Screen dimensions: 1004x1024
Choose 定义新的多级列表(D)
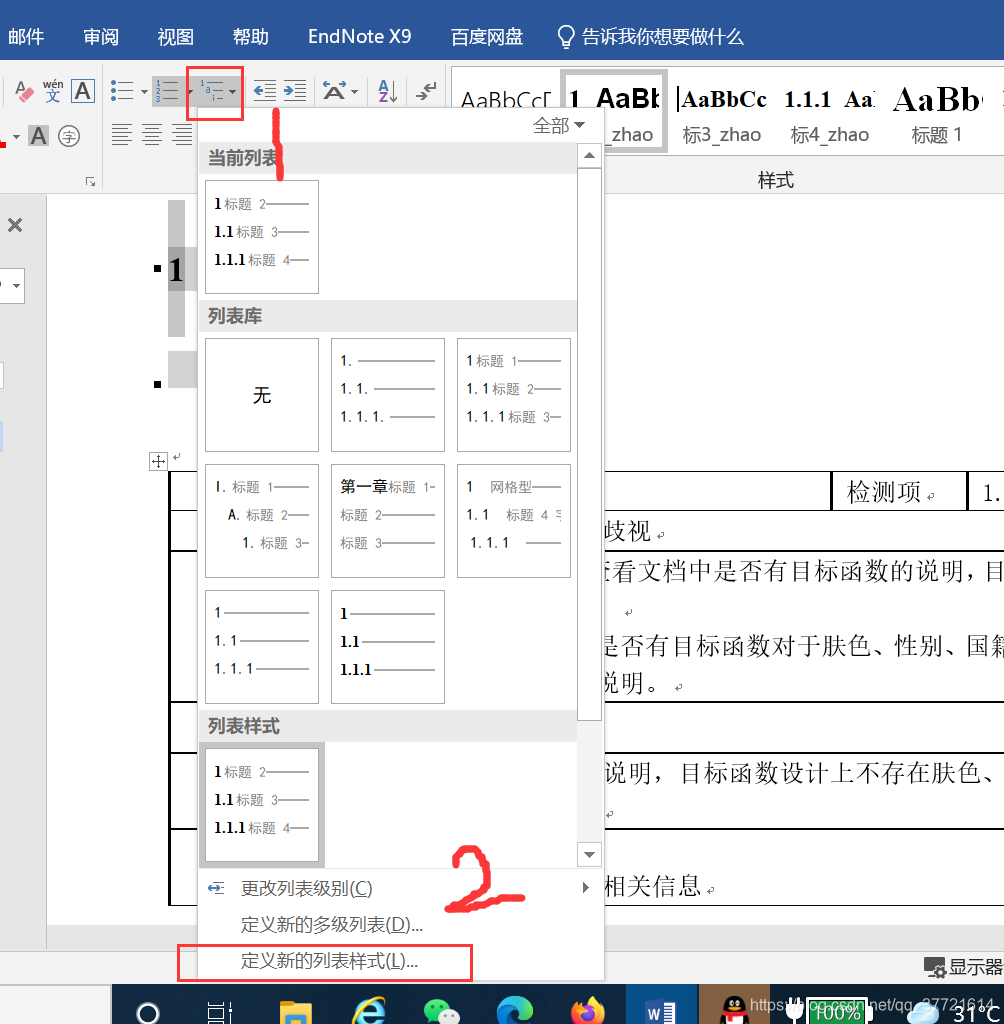point(400,924)
